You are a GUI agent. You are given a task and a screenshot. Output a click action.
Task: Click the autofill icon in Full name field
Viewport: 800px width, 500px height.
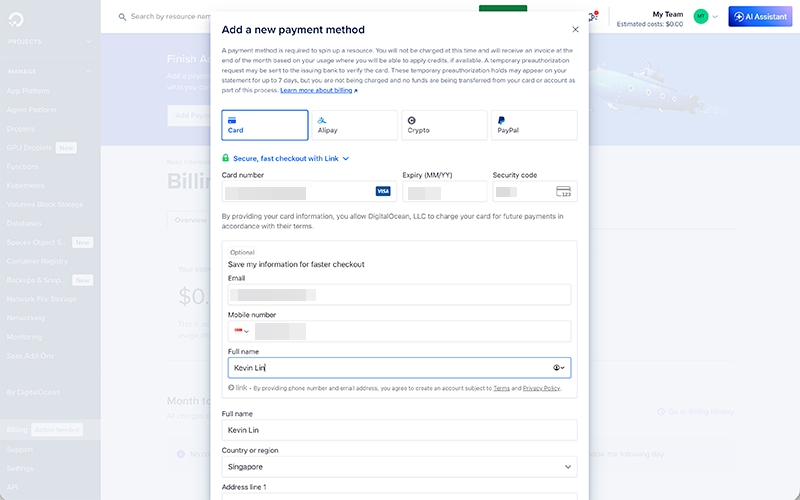[560, 368]
